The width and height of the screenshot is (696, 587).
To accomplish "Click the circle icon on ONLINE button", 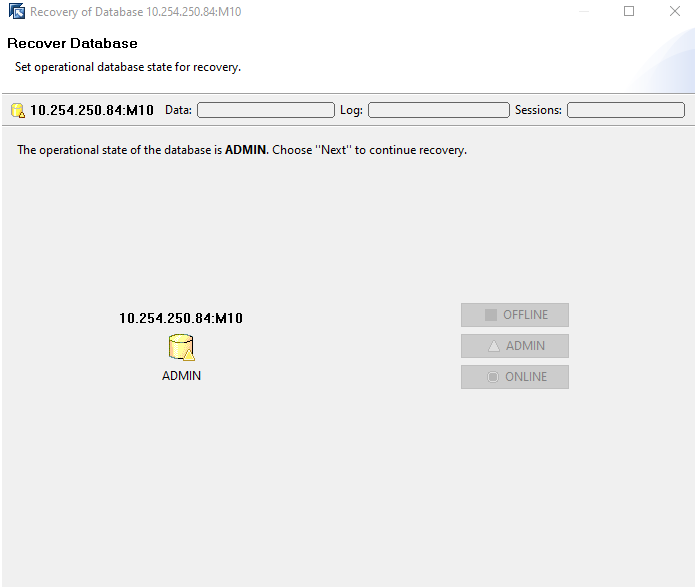I will pyautogui.click(x=491, y=377).
